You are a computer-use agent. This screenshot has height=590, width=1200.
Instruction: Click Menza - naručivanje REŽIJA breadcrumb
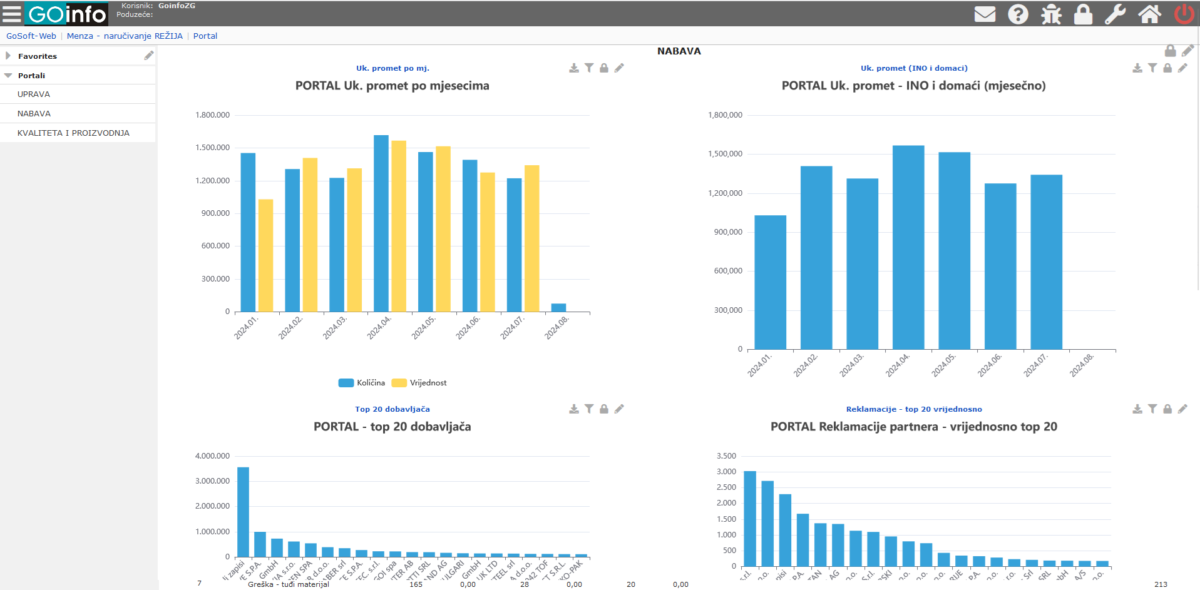125,35
